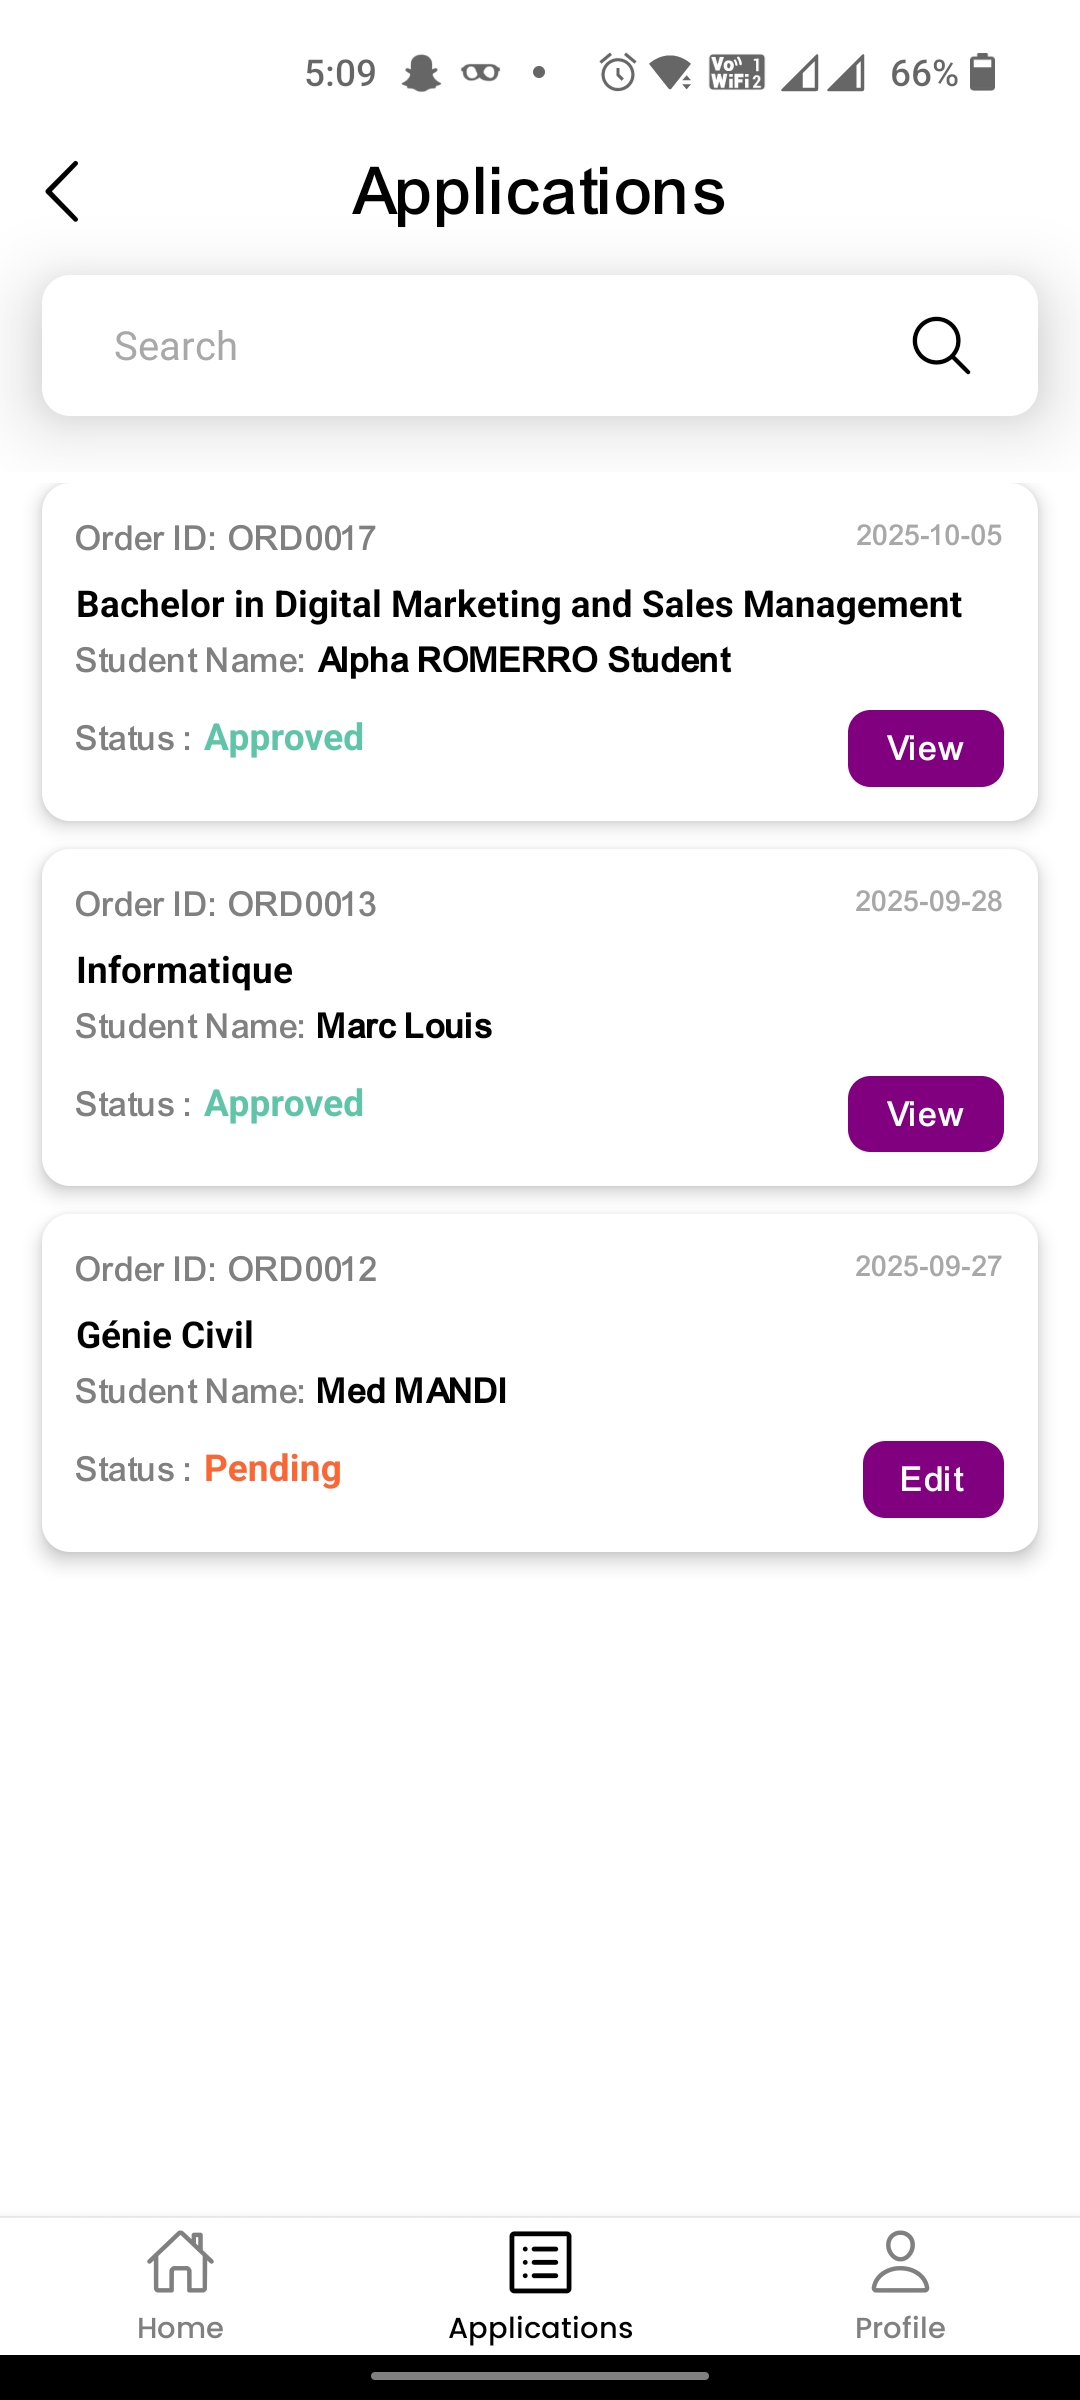Tap student name Alpha ROMERRO Student
1080x2400 pixels.
click(x=524, y=660)
